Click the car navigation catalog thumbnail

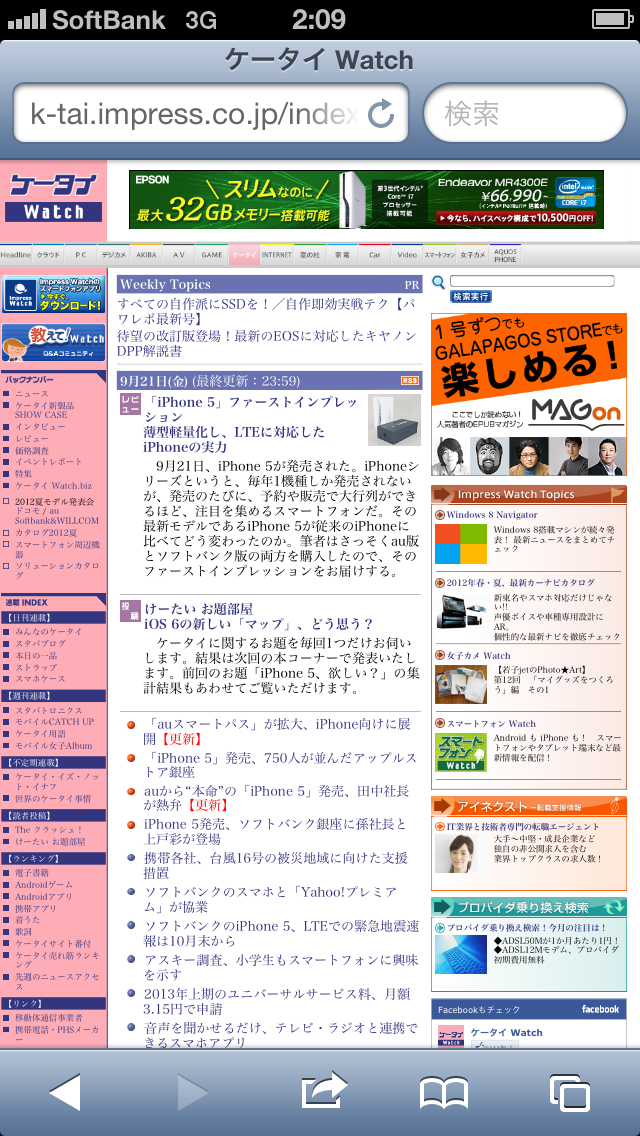coord(460,611)
